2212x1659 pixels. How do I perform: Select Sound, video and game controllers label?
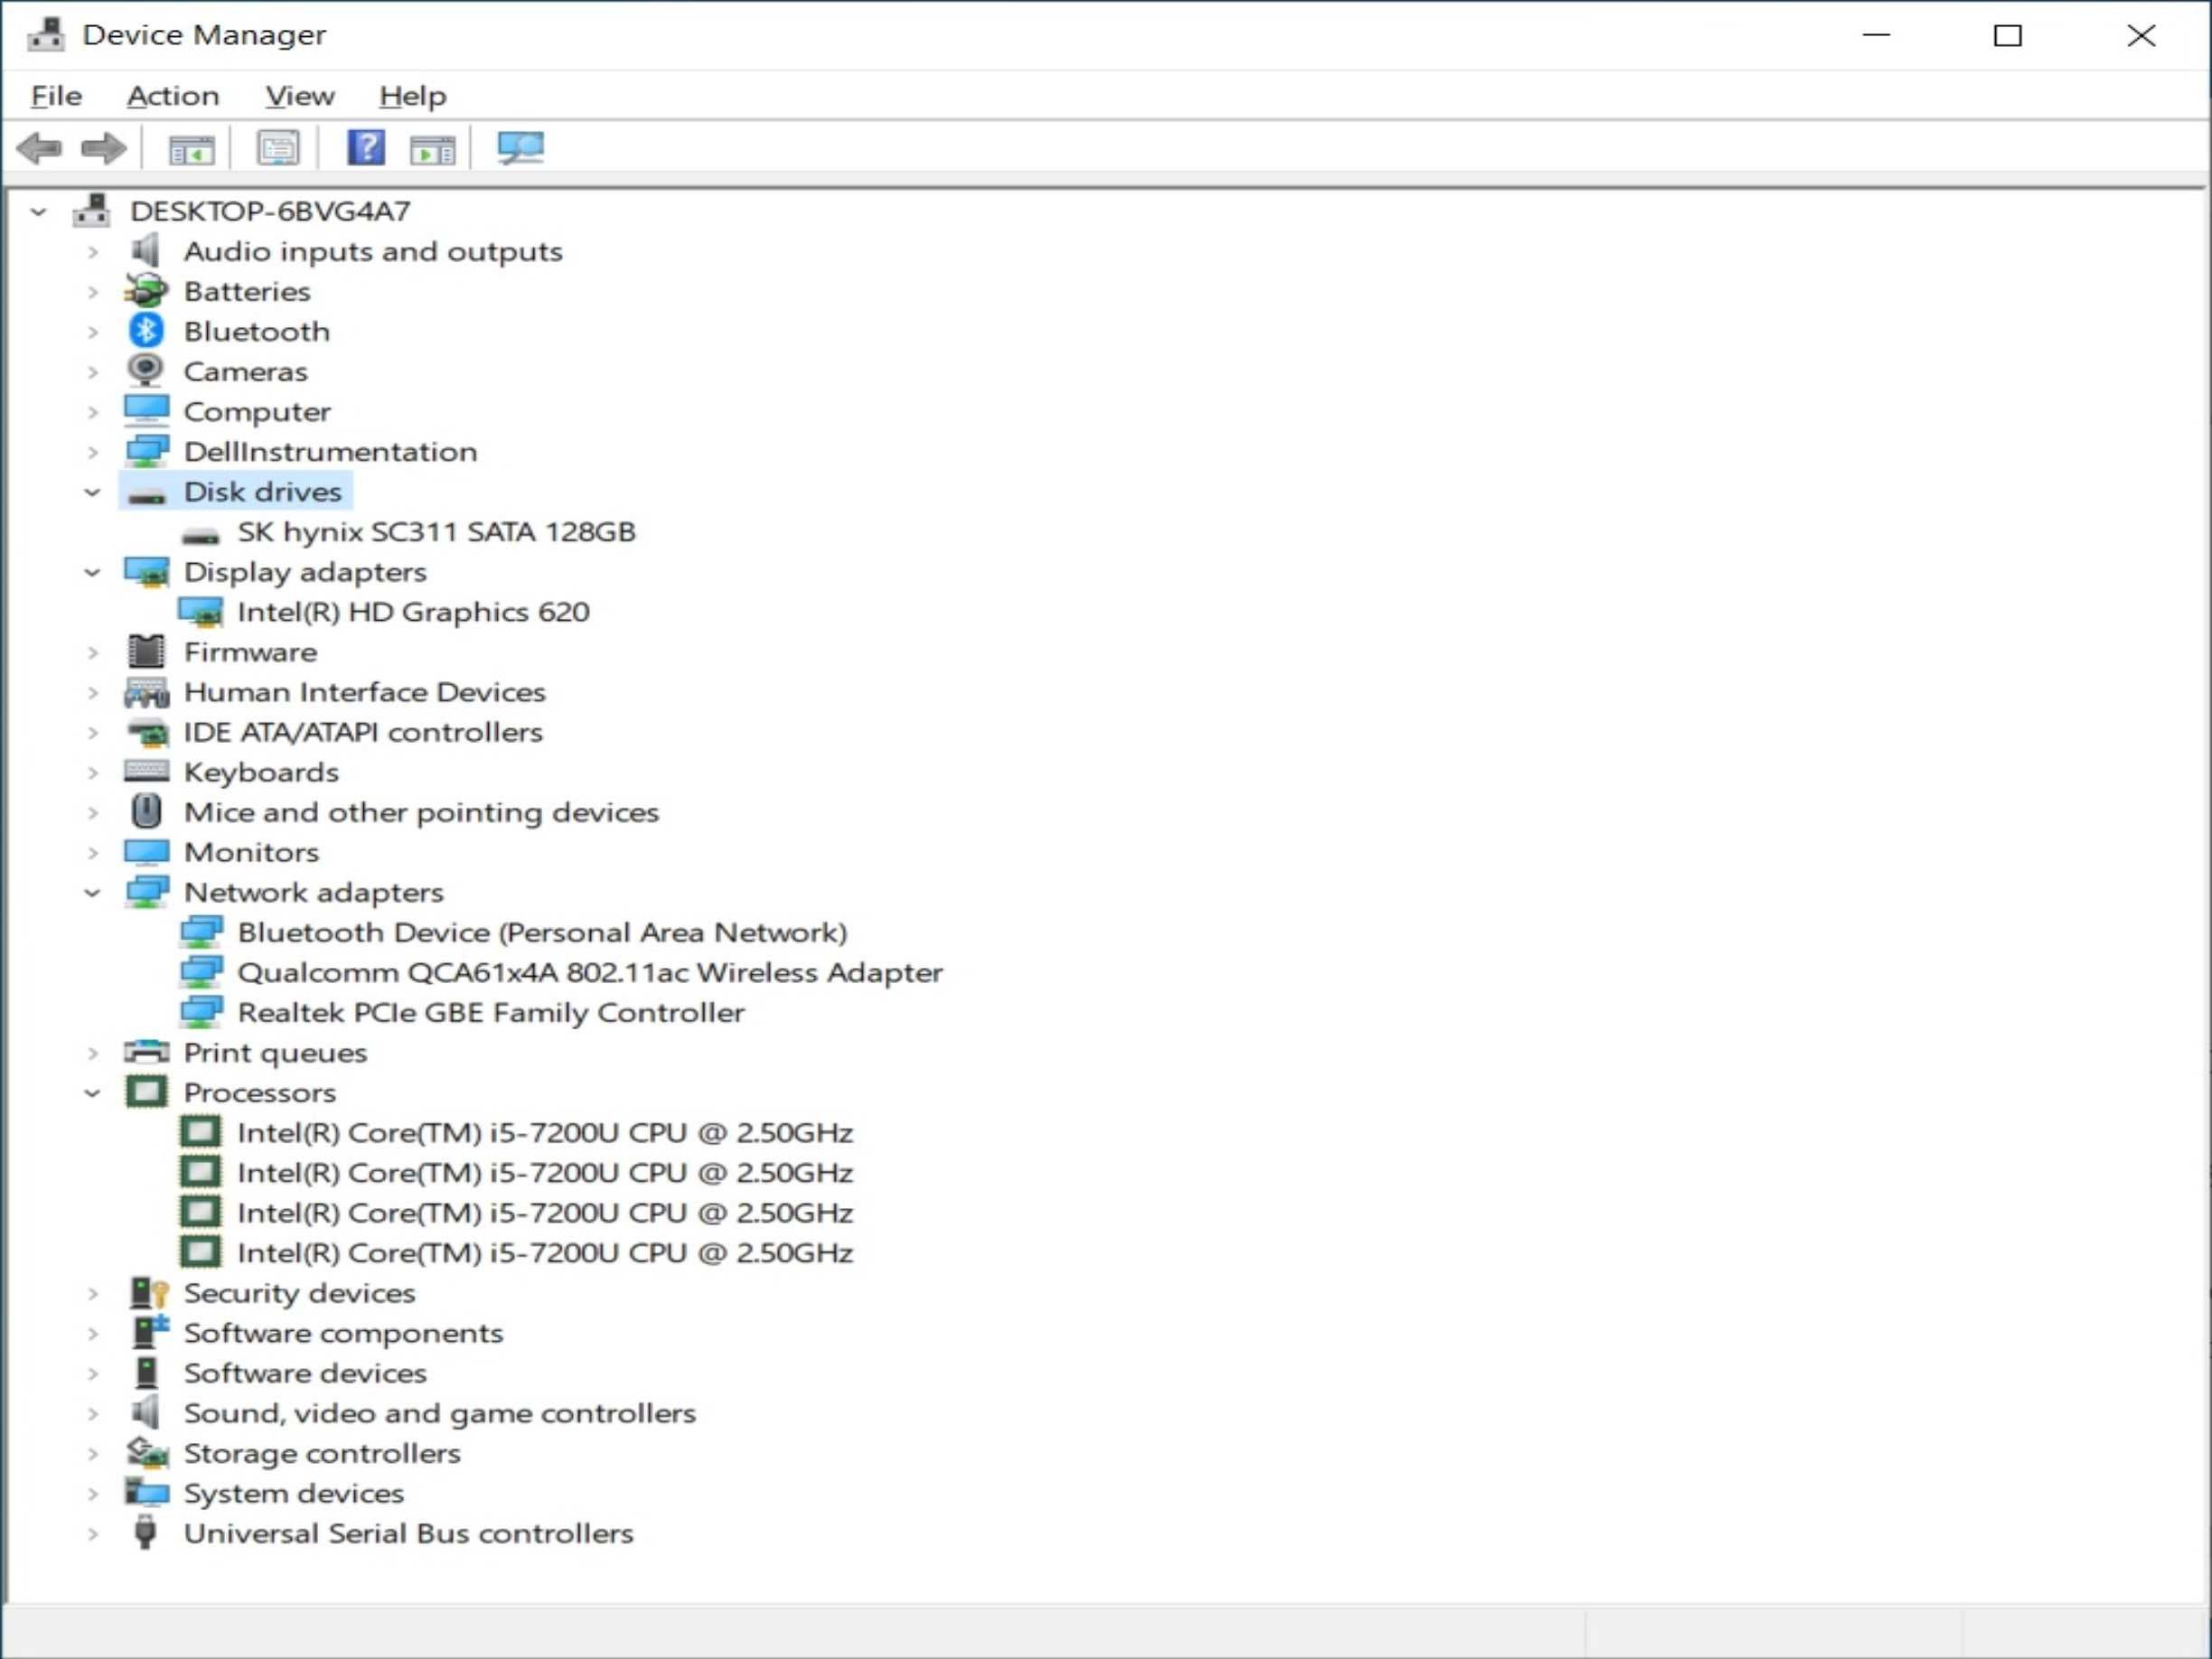(440, 1413)
